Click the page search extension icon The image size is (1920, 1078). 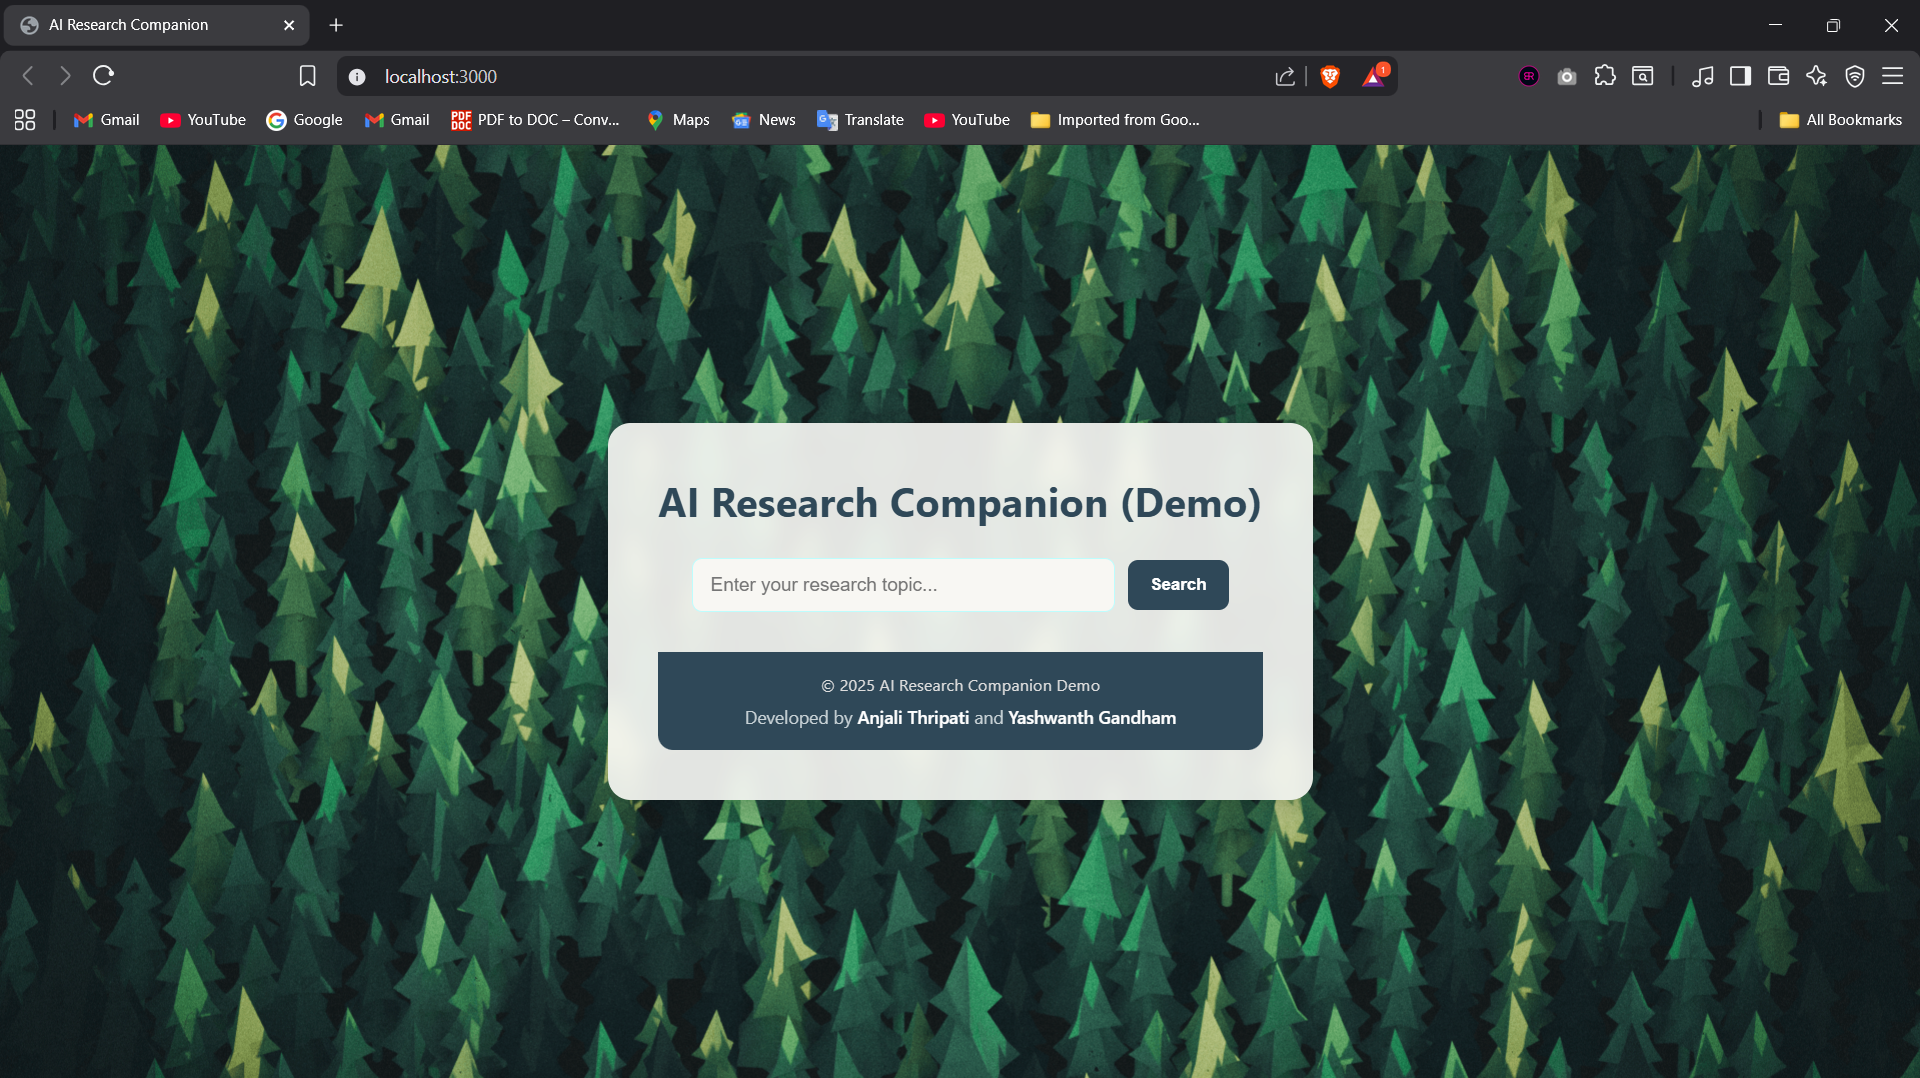tap(1643, 76)
